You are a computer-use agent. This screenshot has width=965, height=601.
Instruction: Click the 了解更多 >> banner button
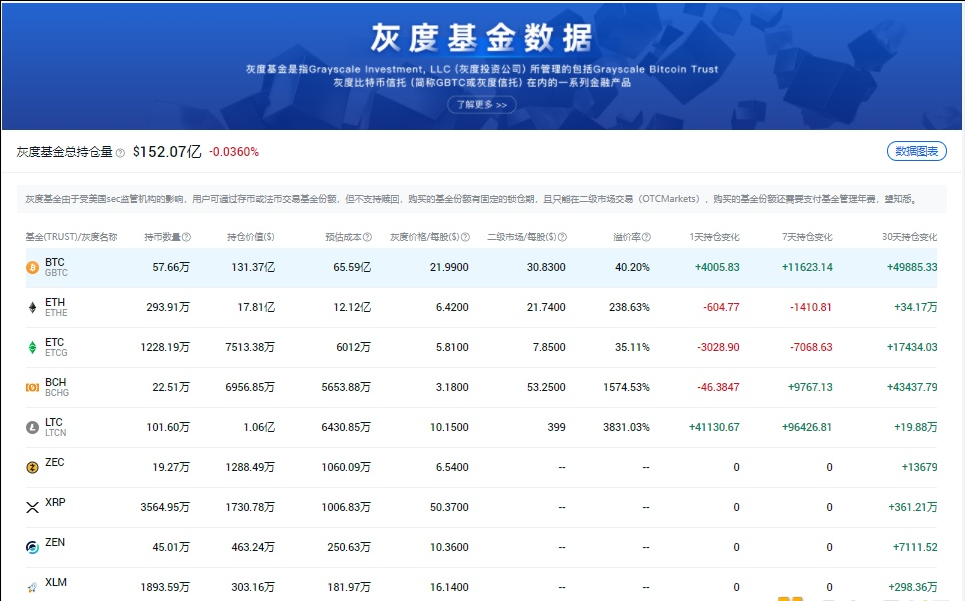pyautogui.click(x=482, y=105)
